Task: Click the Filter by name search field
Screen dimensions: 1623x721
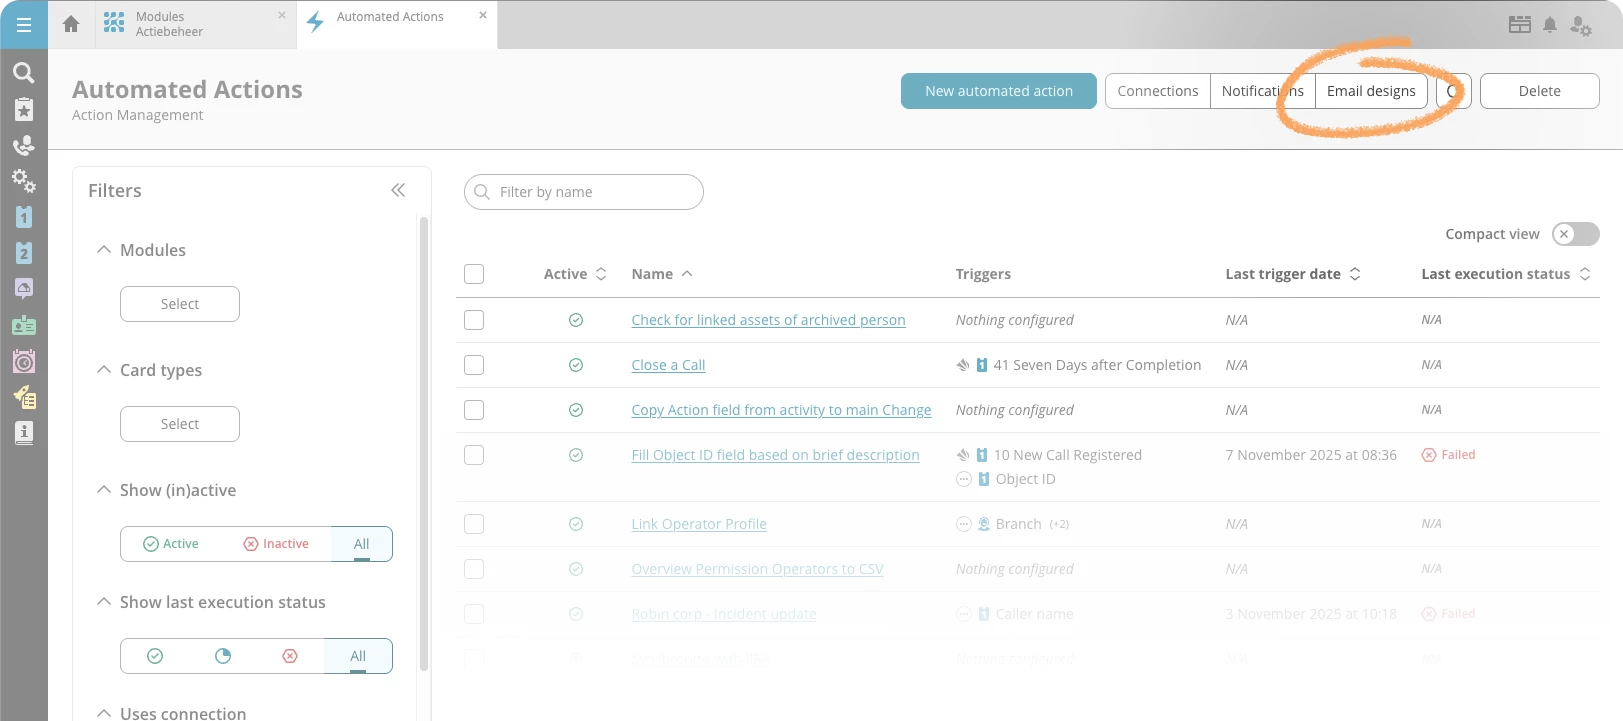Action: point(584,192)
